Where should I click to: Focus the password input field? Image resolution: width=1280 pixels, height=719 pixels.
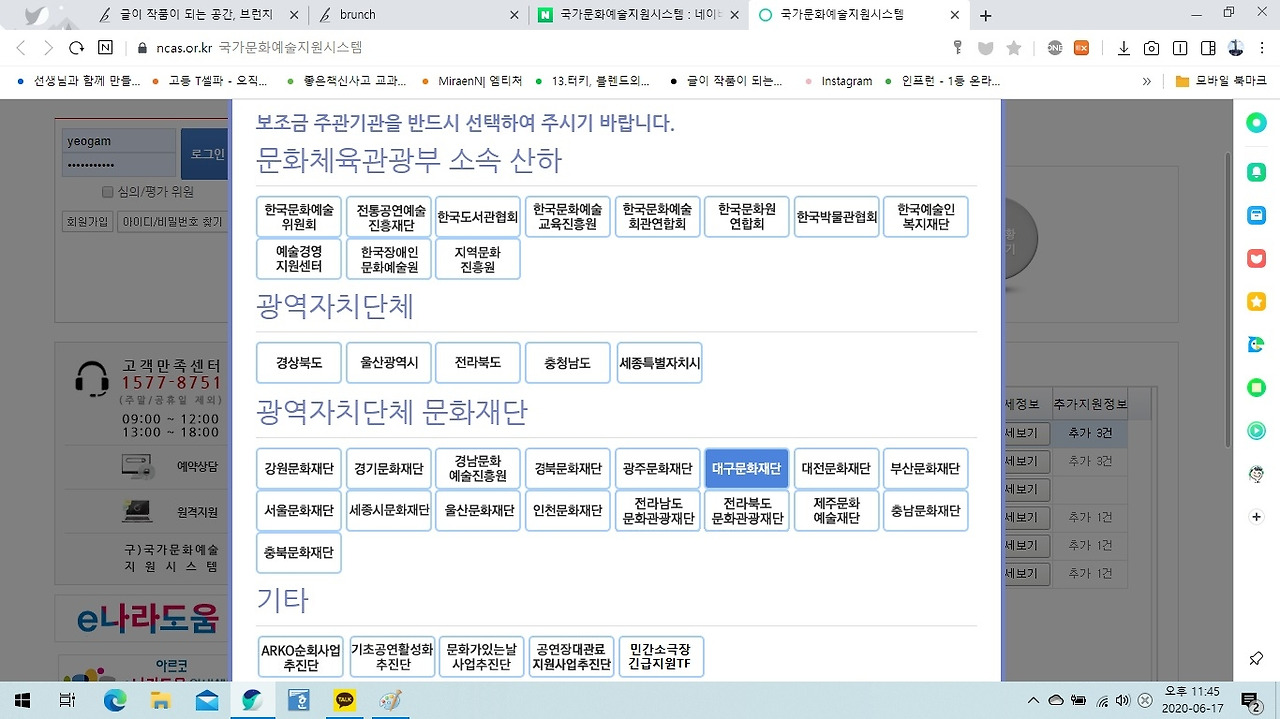coord(118,165)
